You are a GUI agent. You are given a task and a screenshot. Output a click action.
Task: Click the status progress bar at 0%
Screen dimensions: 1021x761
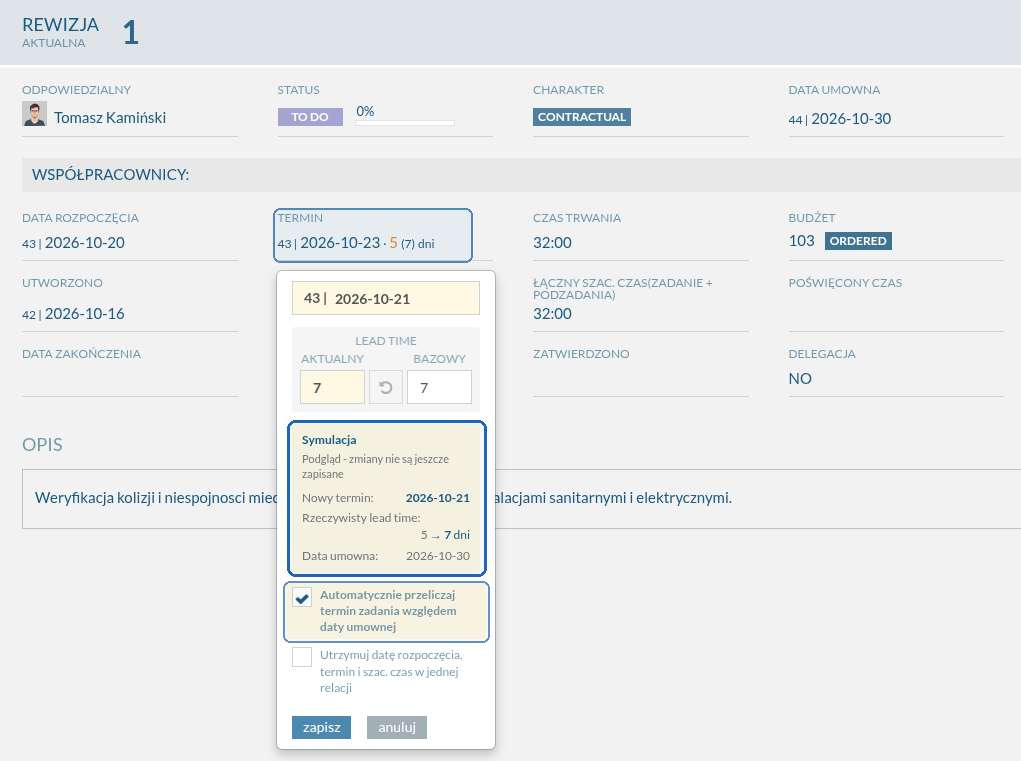405,122
